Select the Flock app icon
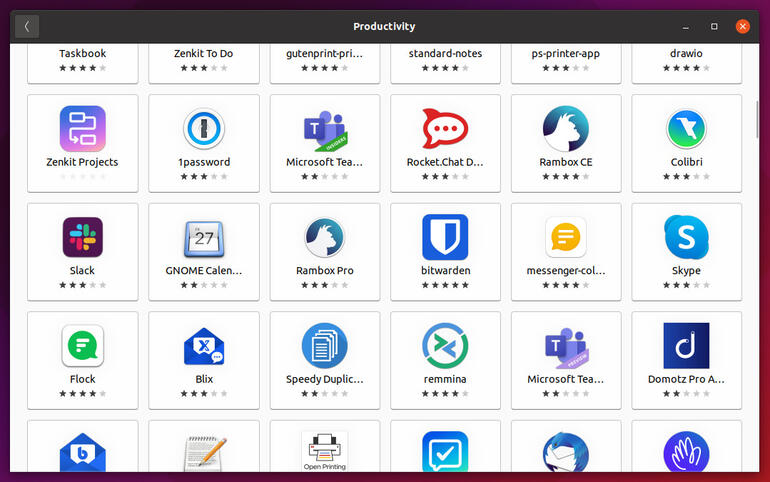 pyautogui.click(x=82, y=346)
